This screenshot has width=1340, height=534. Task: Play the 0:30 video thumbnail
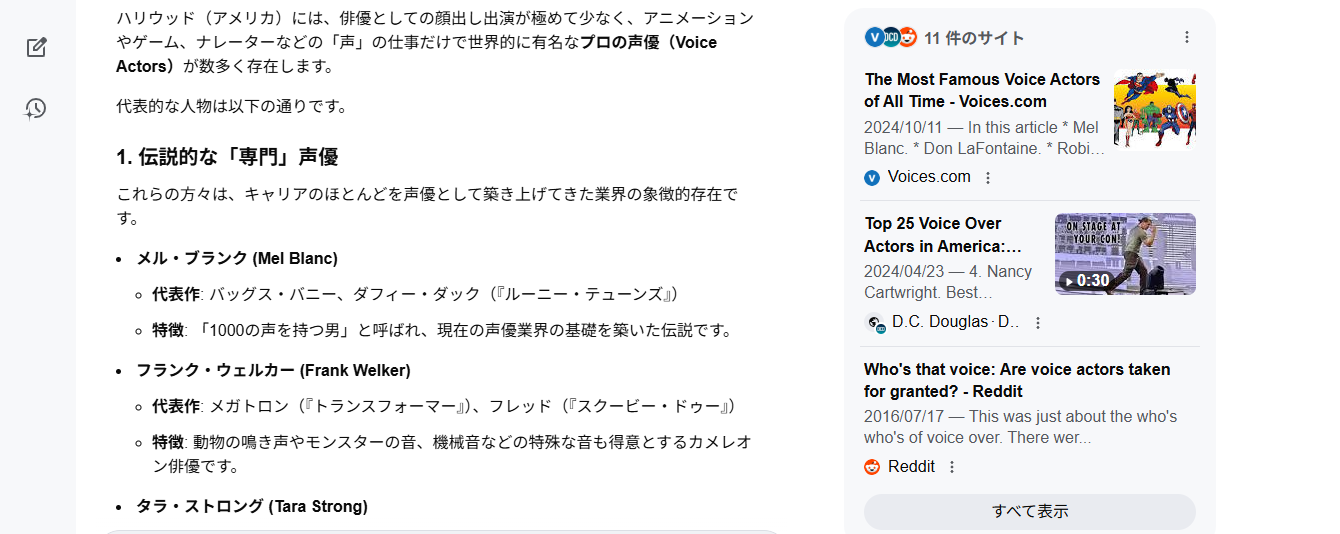pos(1125,254)
